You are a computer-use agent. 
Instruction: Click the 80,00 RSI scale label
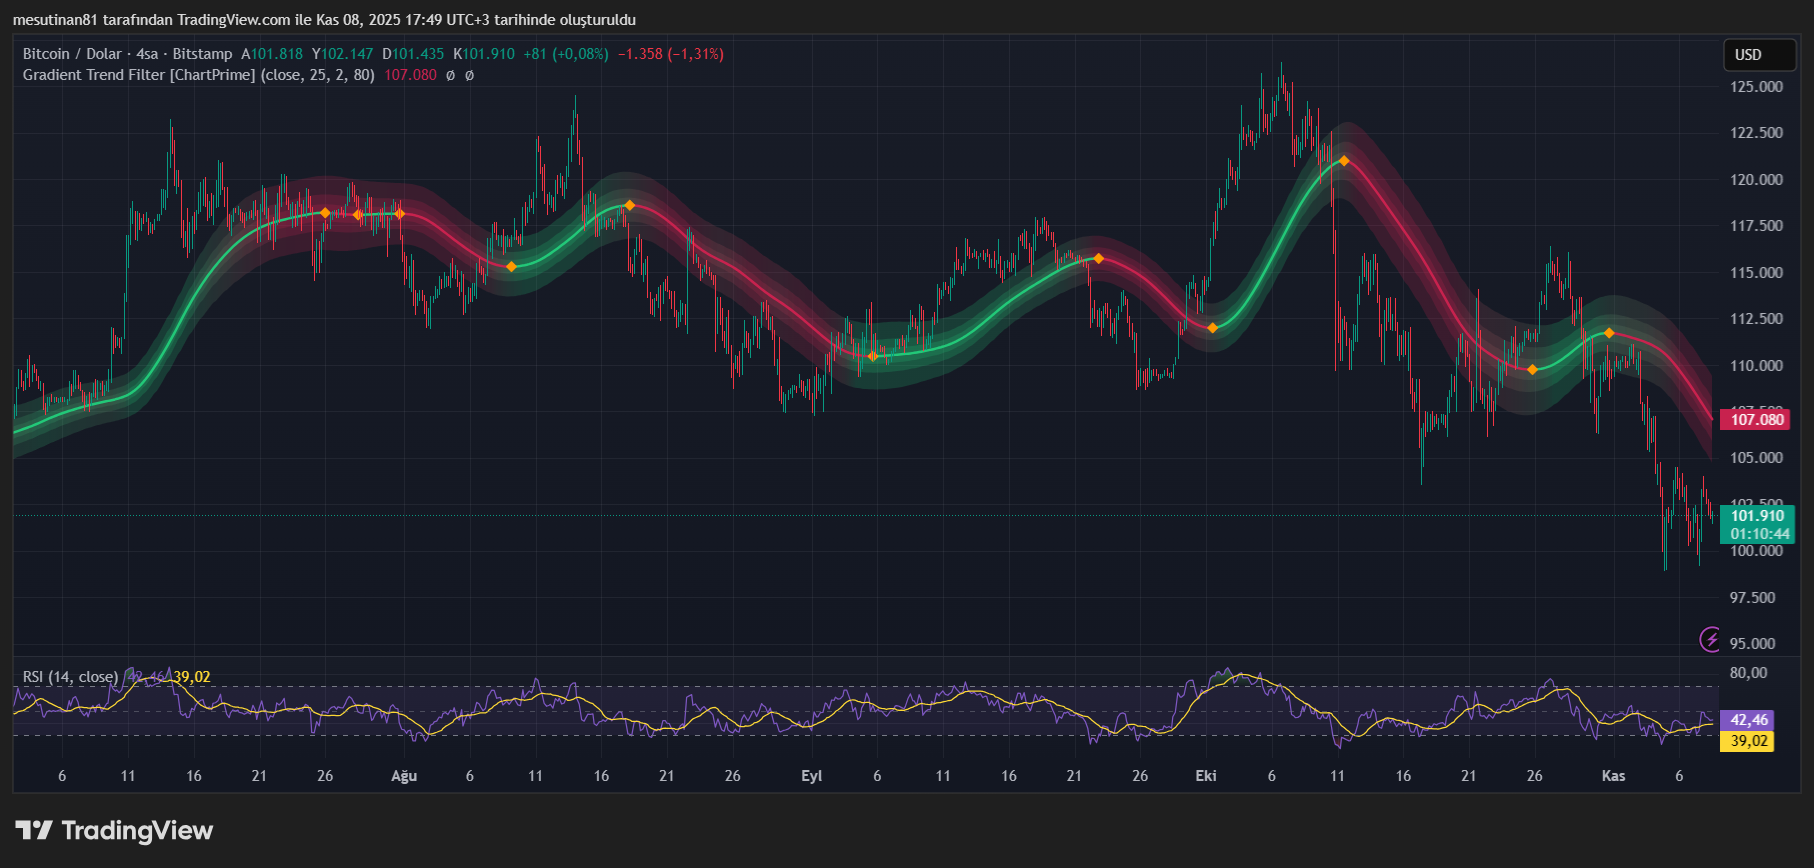[1748, 673]
